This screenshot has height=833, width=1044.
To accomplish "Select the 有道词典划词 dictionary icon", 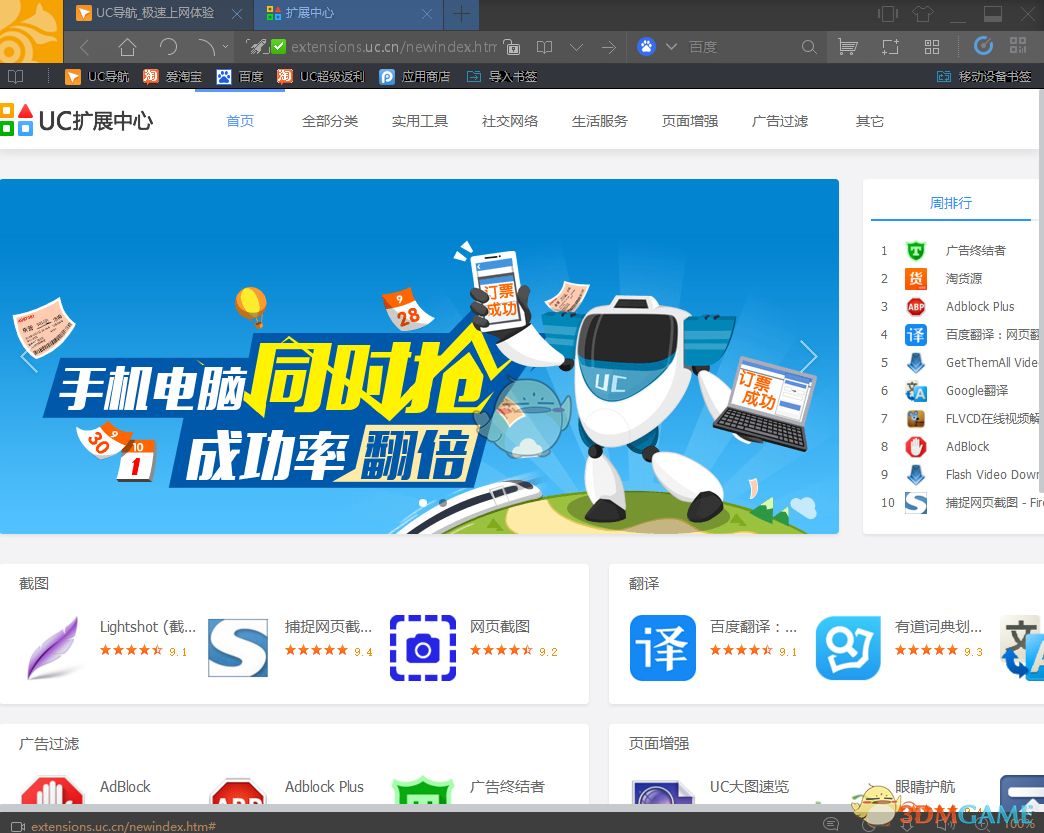I will tap(848, 648).
